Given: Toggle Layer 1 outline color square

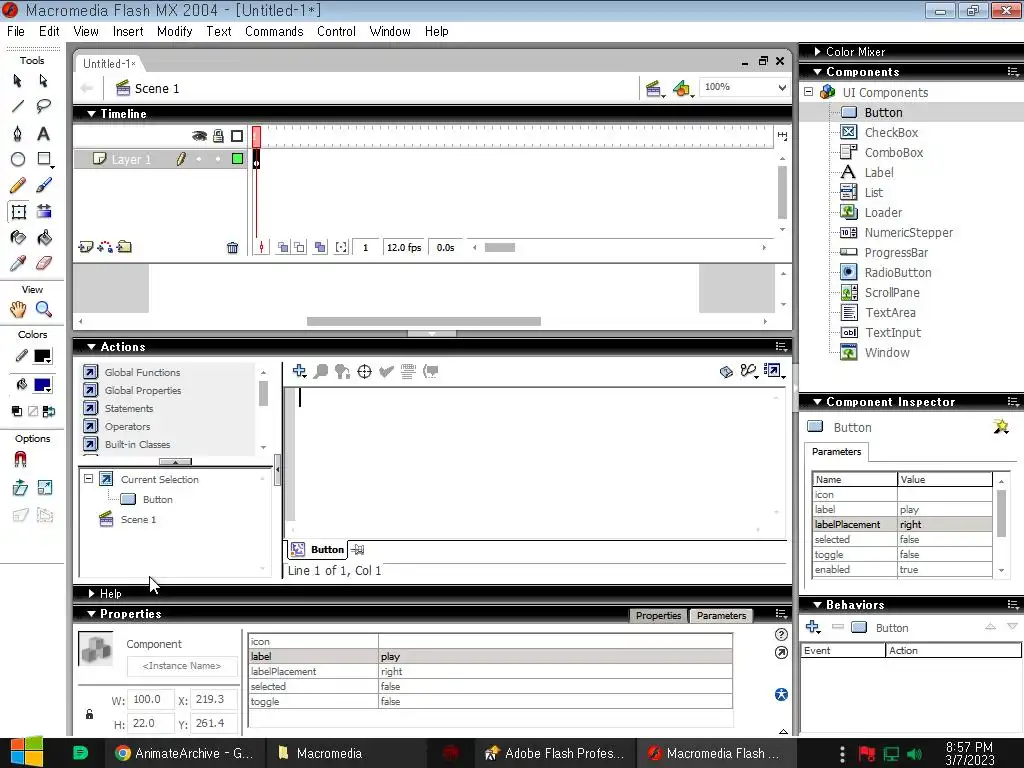Looking at the screenshot, I should (238, 159).
